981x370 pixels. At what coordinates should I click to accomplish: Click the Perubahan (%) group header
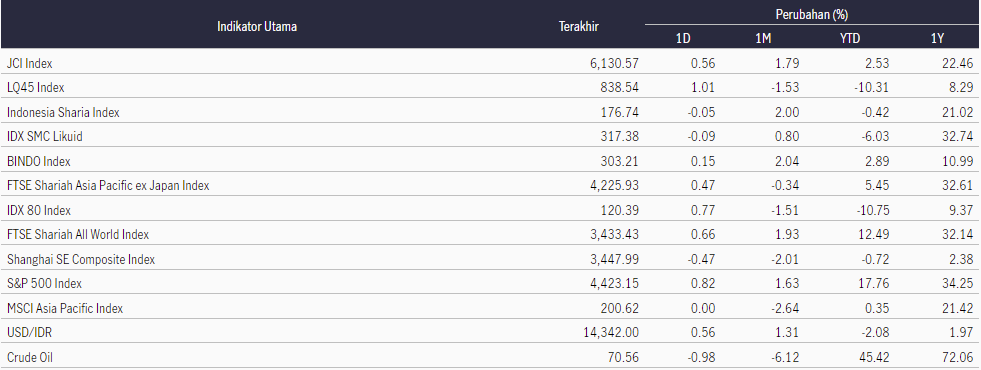[813, 14]
